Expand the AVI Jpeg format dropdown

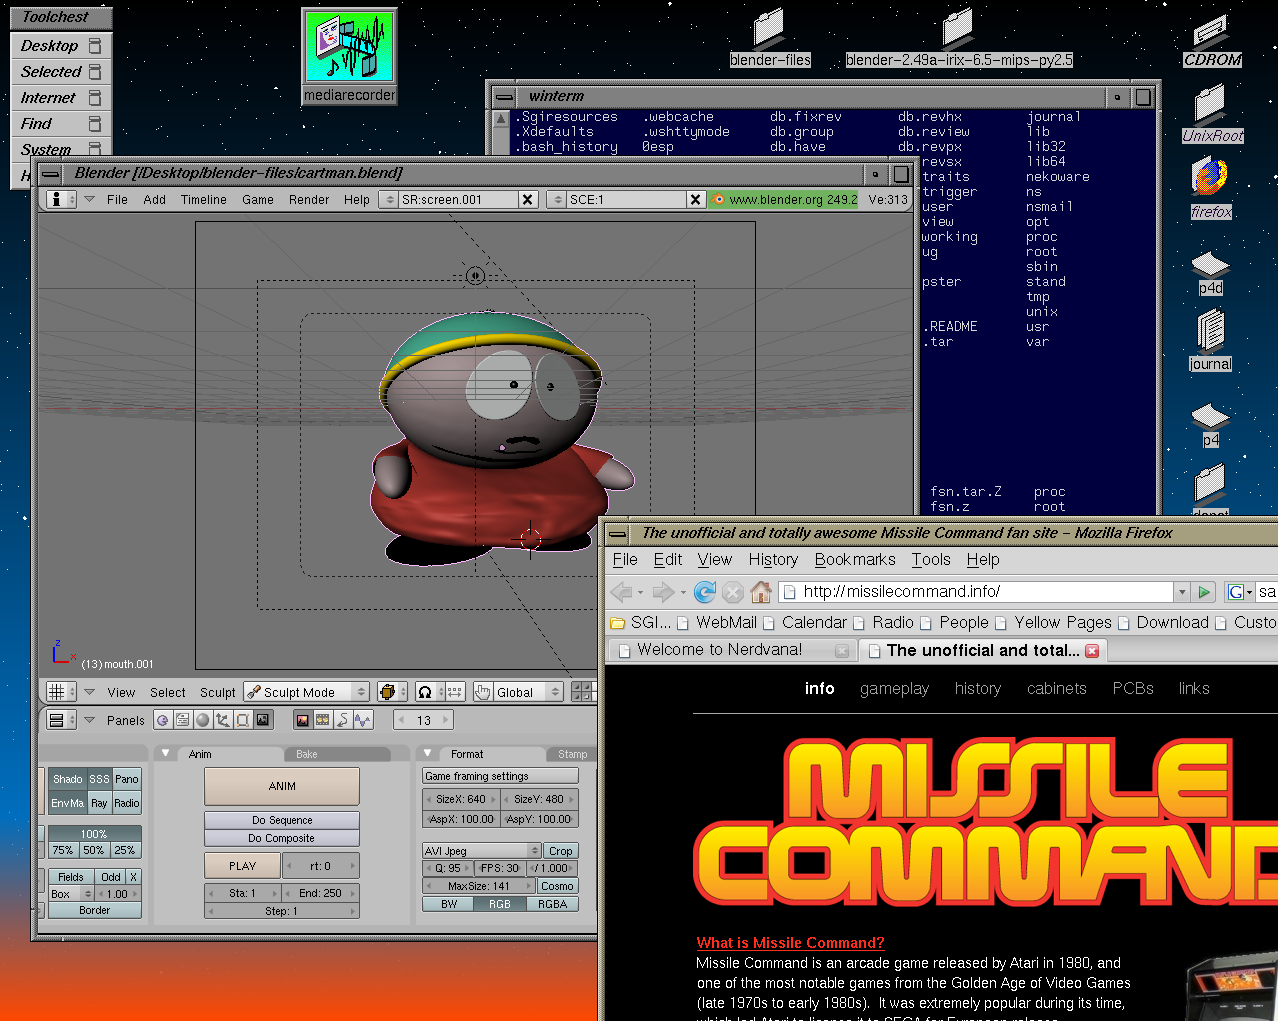(482, 851)
